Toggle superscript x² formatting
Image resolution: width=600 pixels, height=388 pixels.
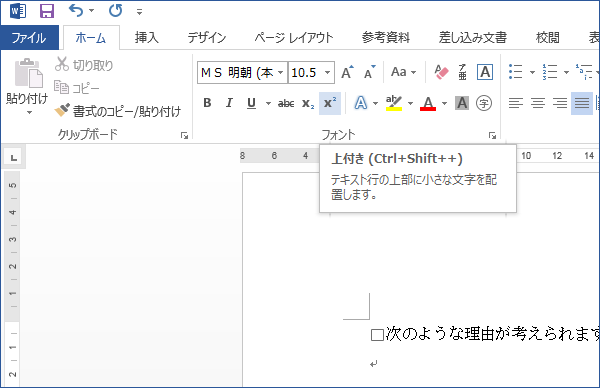pos(330,103)
